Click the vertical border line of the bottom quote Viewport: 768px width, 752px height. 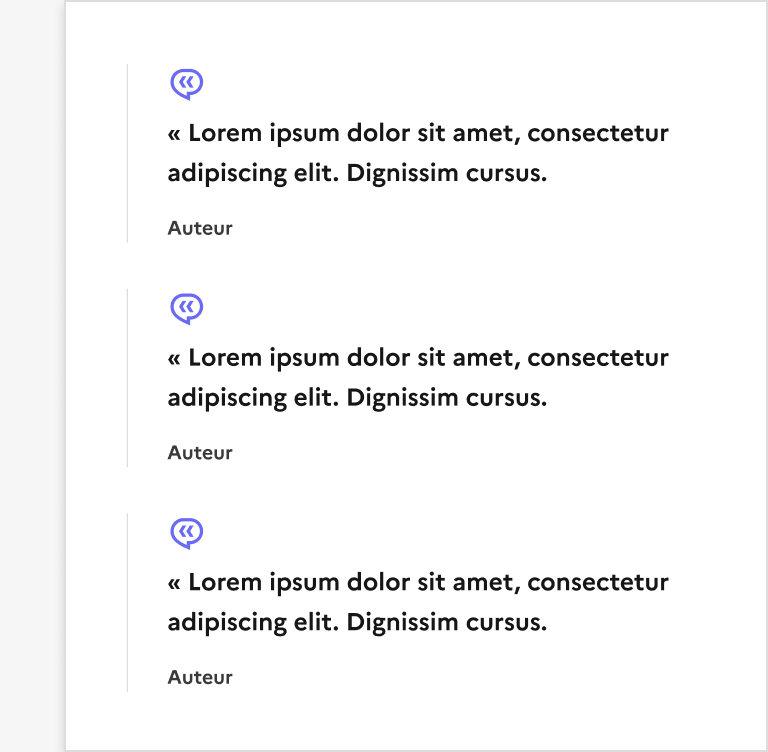127,602
